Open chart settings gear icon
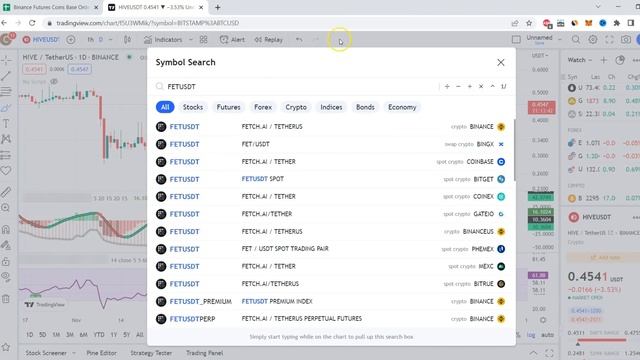This screenshot has width=640, height=360. [592, 40]
